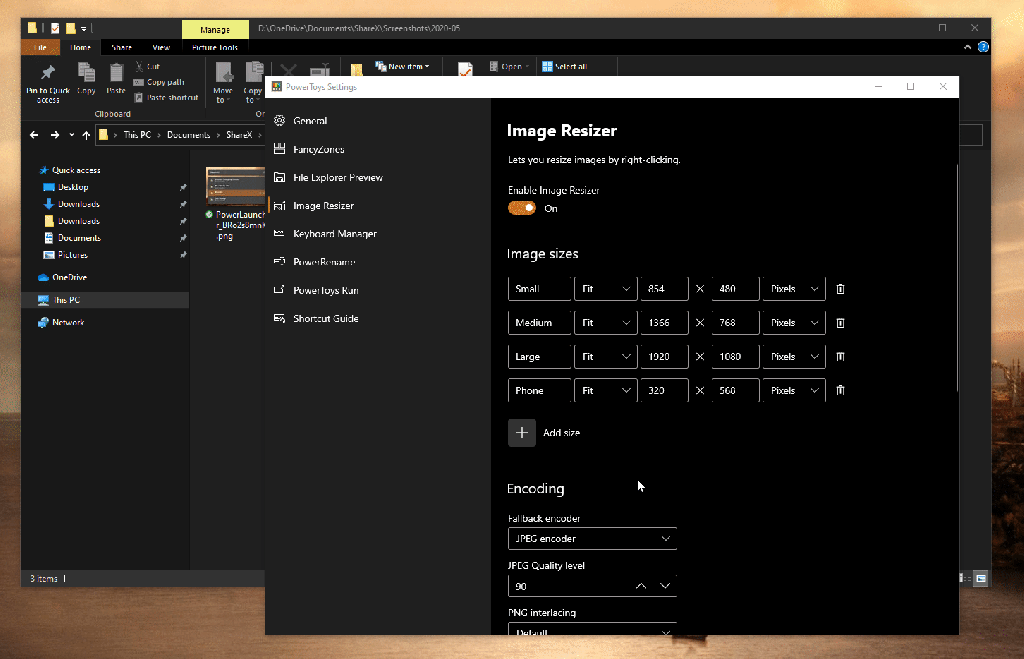Image resolution: width=1024 pixels, height=659 pixels.
Task: Click the Add size button
Action: (x=522, y=433)
